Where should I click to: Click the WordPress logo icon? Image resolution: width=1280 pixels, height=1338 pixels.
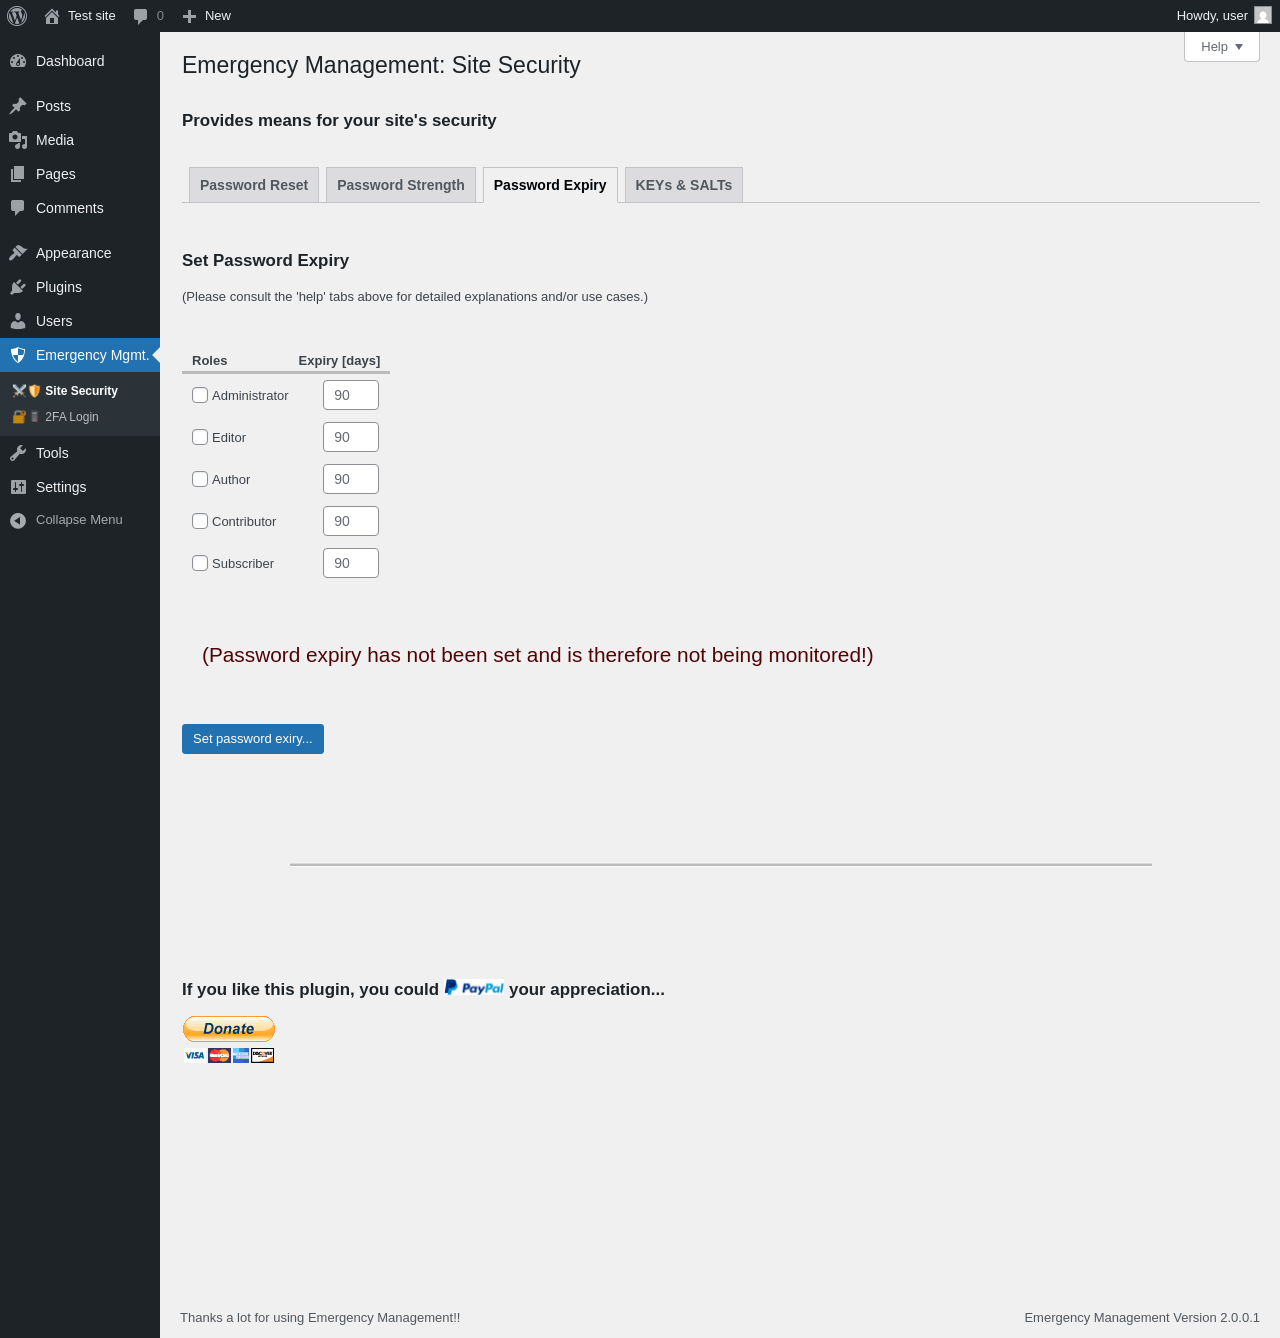pos(17,16)
